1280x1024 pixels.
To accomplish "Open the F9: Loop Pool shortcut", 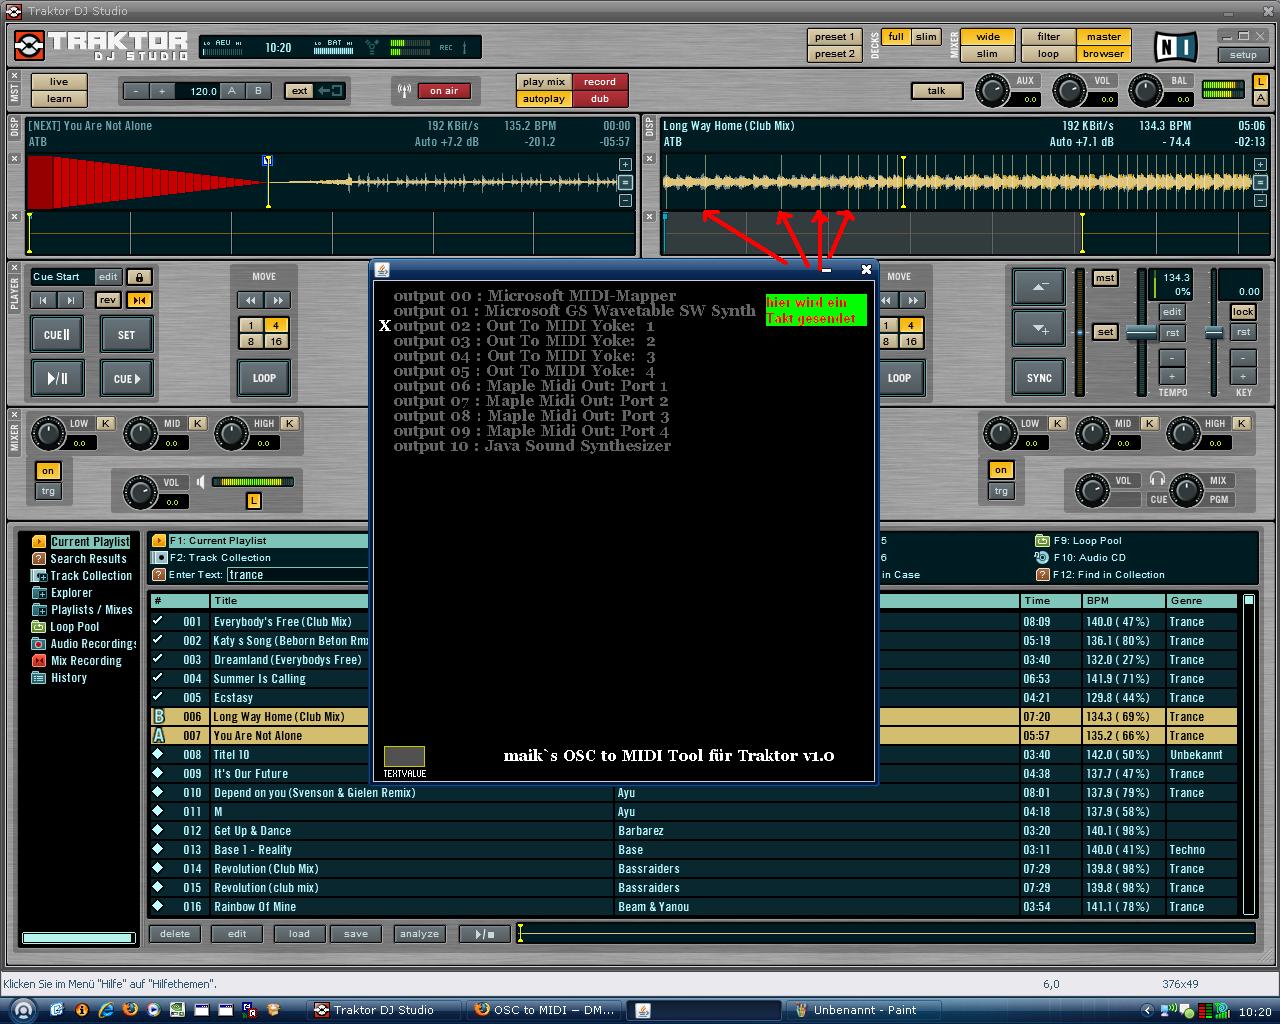I will pyautogui.click(x=1086, y=541).
